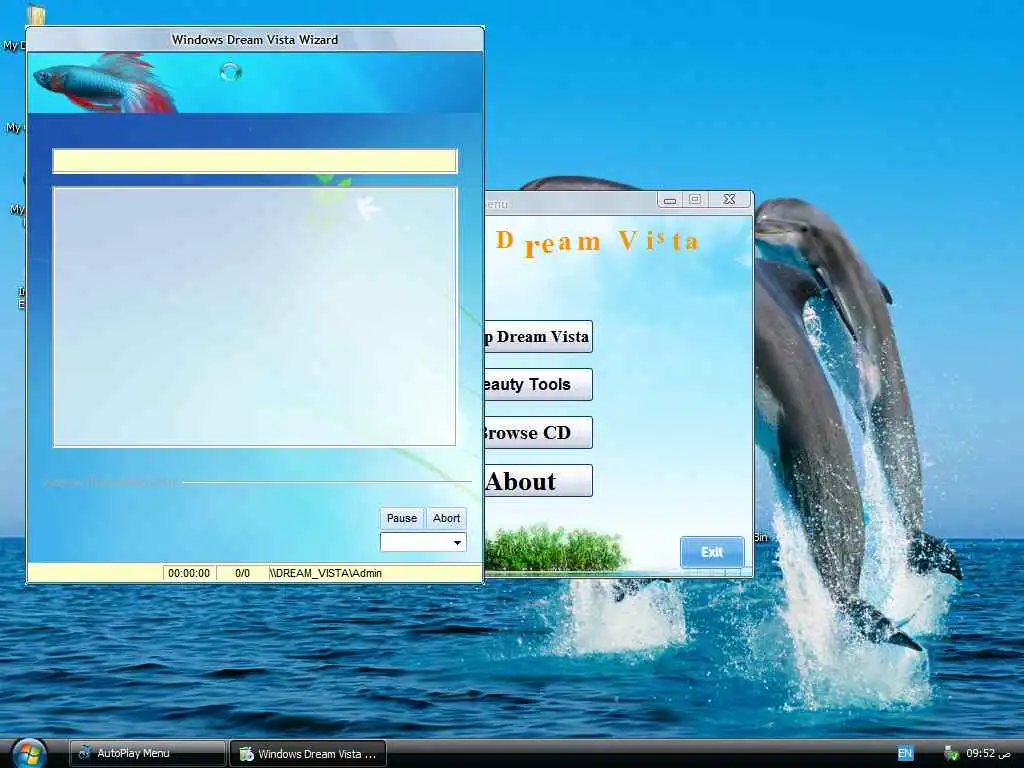This screenshot has height=768, width=1024.
Task: Click the \\DREAM_VISTA\Admin status text
Action: tap(325, 573)
